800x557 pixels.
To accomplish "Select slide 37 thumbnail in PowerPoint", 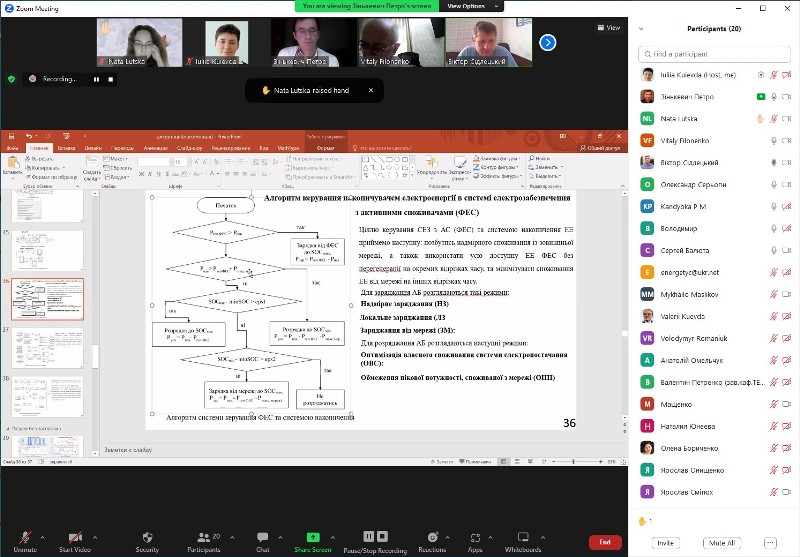I will 47,347.
